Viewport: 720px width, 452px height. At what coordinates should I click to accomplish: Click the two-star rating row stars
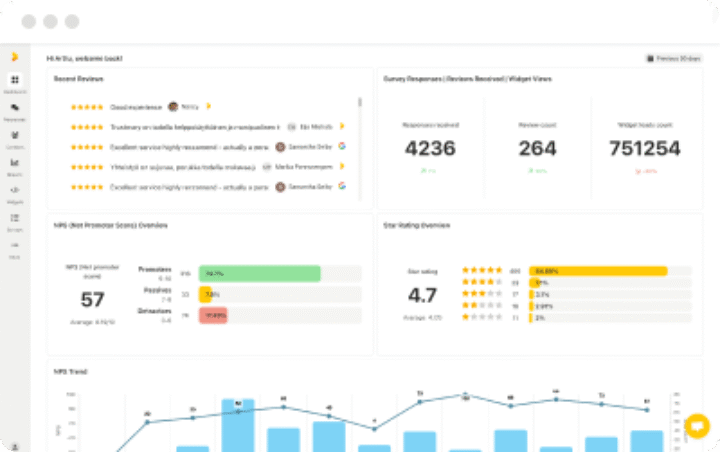(x=482, y=305)
